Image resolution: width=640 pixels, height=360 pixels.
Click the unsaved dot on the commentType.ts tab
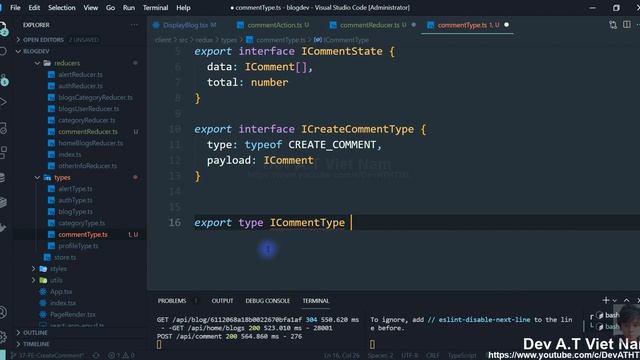click(x=507, y=25)
